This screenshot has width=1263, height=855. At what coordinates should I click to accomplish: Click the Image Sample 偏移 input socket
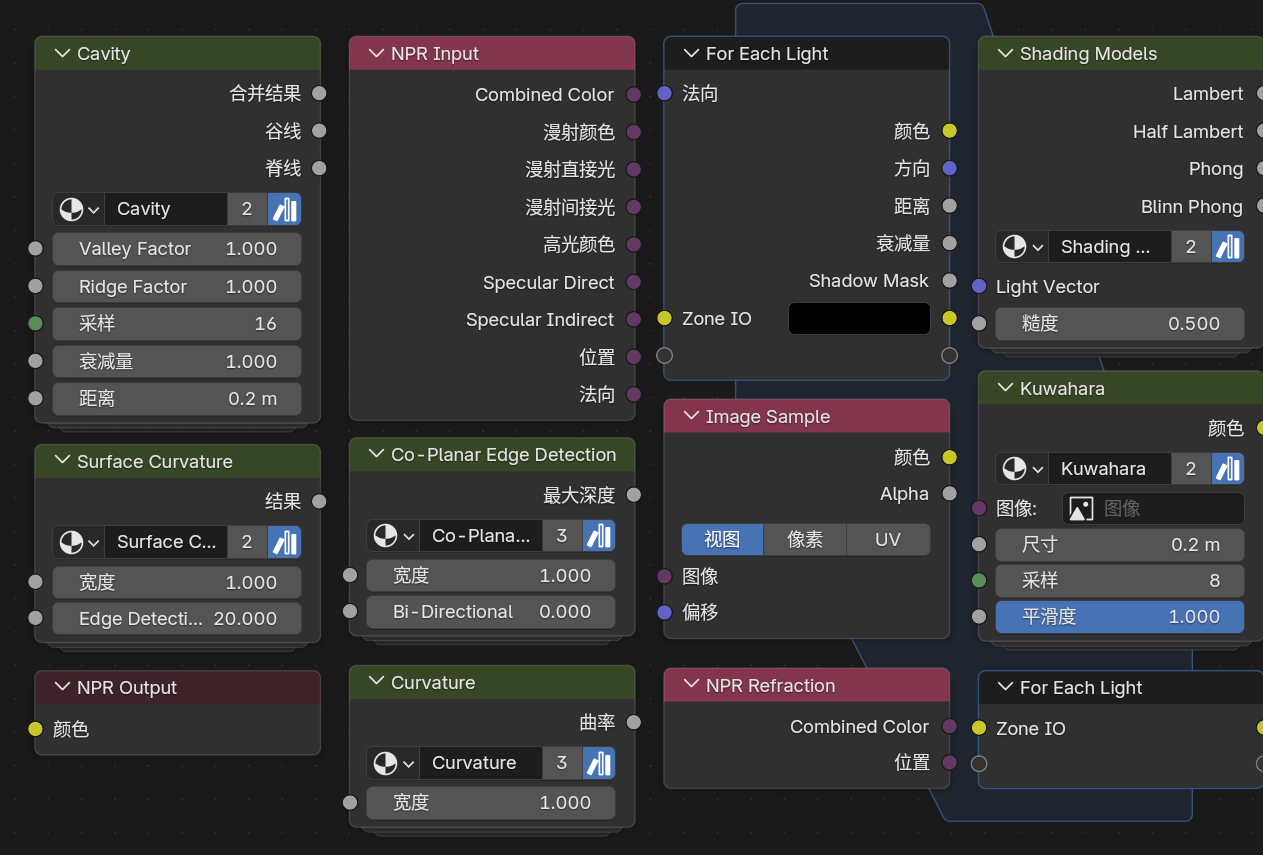pos(665,613)
